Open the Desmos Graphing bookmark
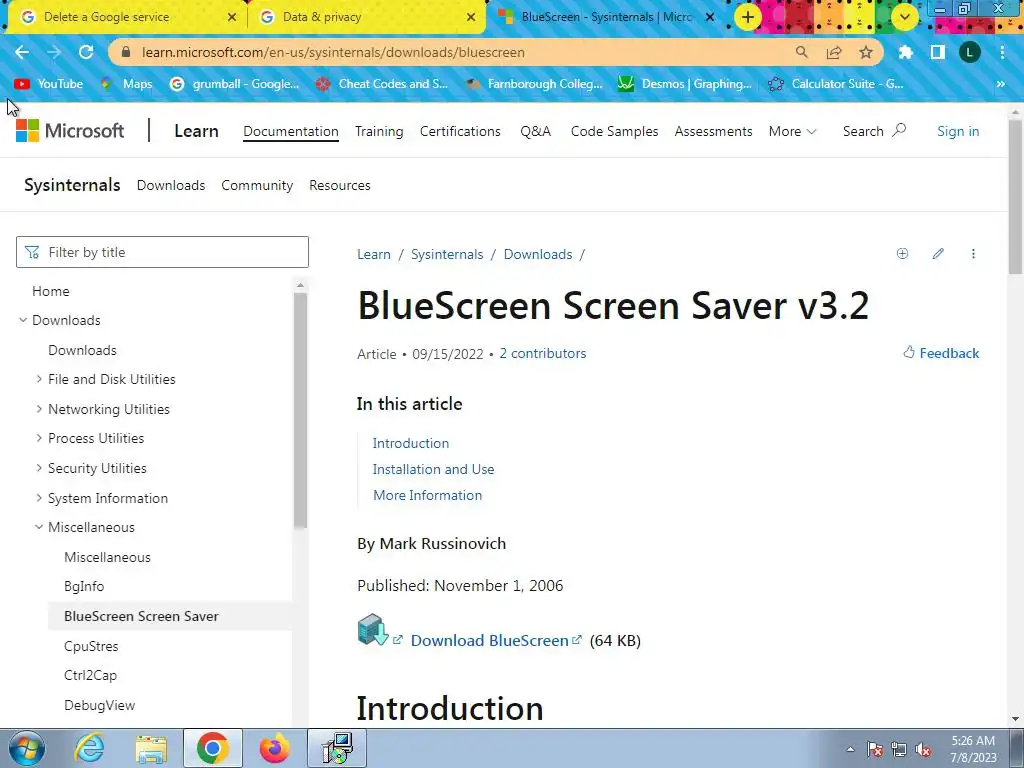This screenshot has height=768, width=1024. click(684, 84)
